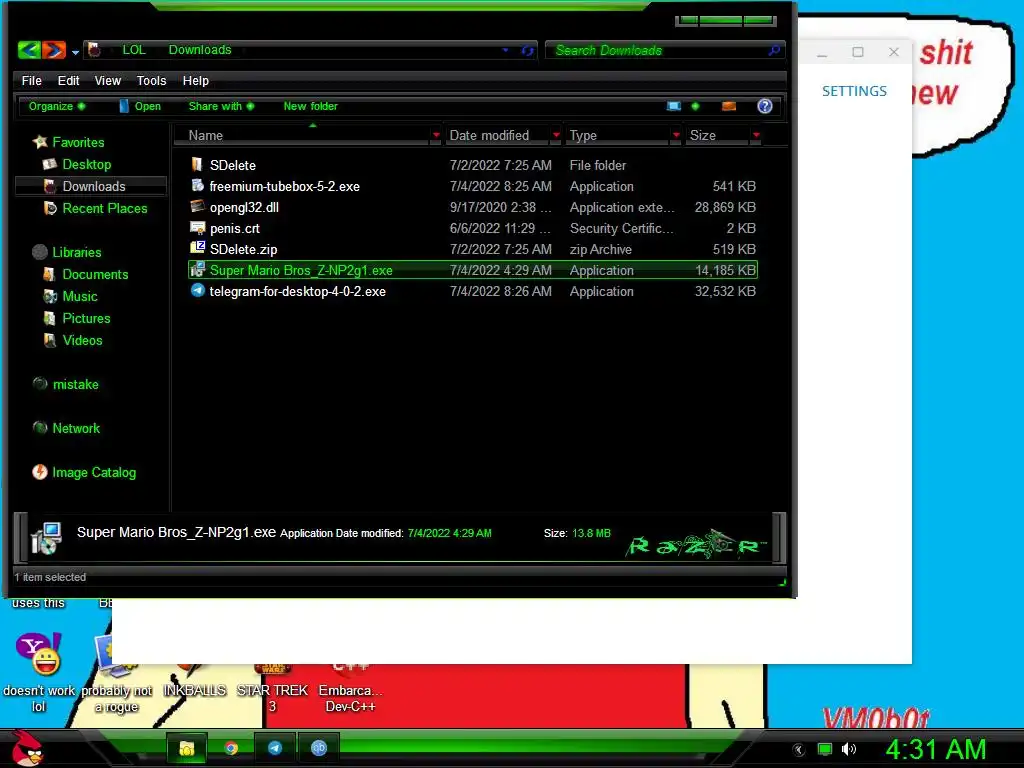
Task: Sort the file list by the Type column
Action: click(x=583, y=135)
